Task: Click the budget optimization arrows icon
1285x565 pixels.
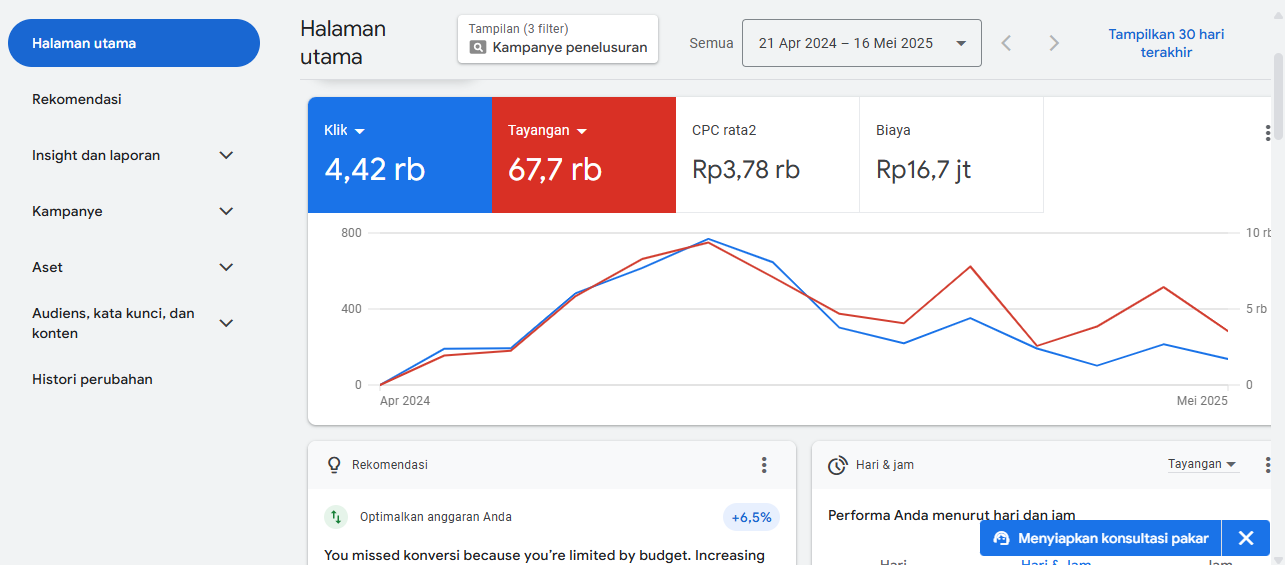Action: tap(336, 517)
